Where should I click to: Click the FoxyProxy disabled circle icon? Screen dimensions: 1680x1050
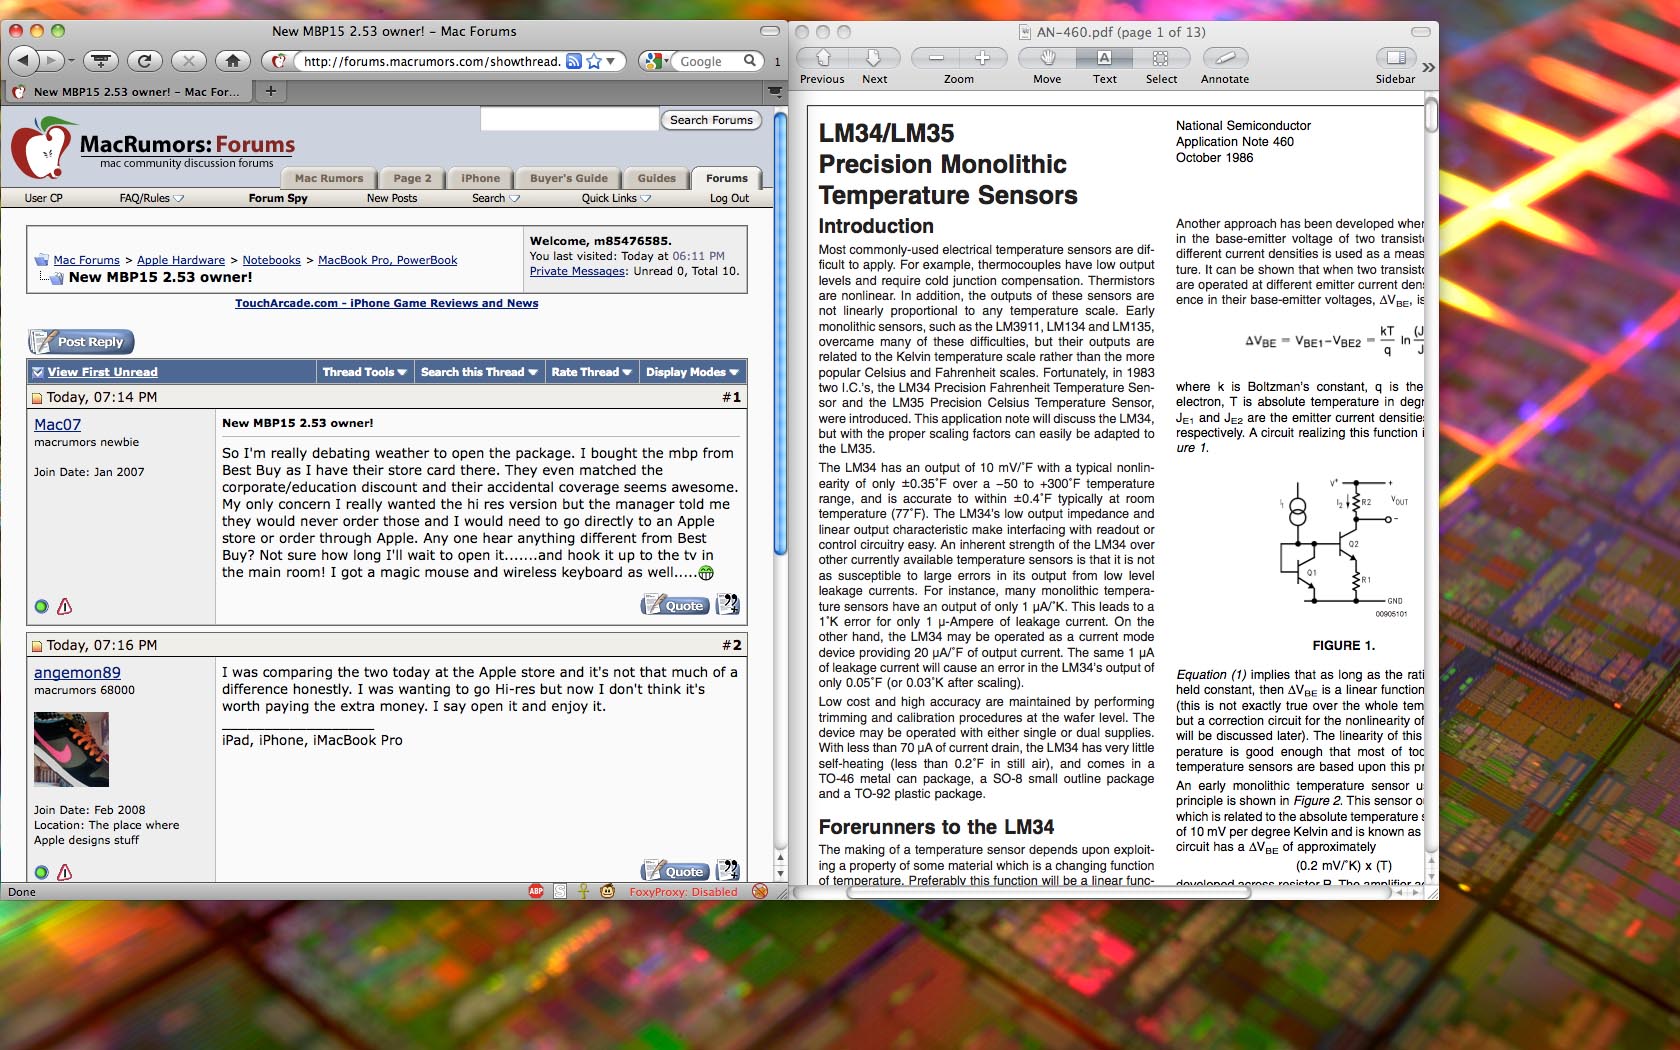(760, 891)
